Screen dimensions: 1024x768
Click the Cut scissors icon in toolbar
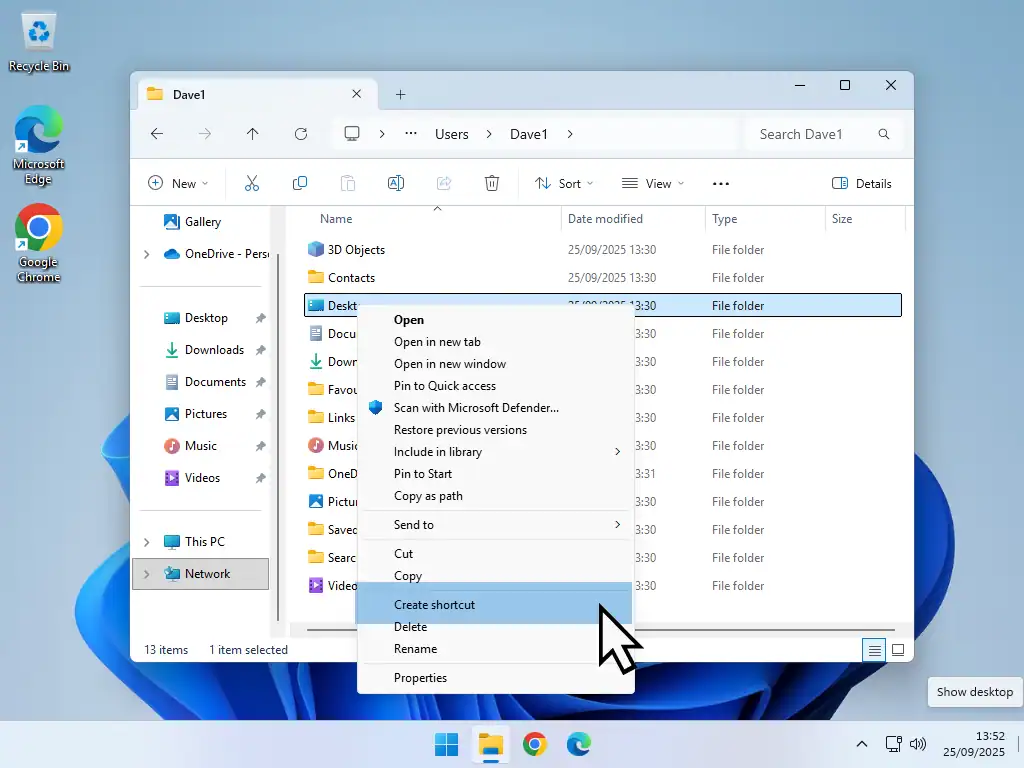click(251, 184)
